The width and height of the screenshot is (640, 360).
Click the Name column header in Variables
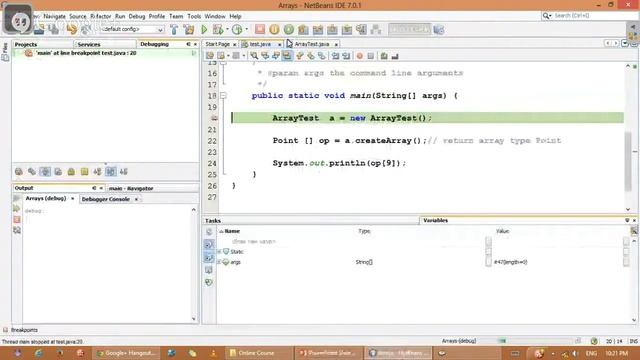(232, 231)
